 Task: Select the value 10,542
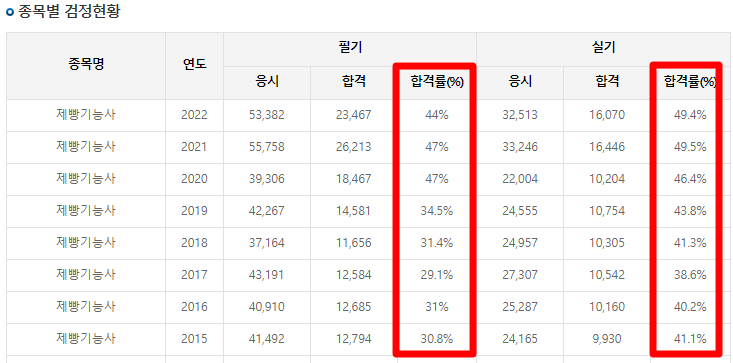pyautogui.click(x=607, y=275)
